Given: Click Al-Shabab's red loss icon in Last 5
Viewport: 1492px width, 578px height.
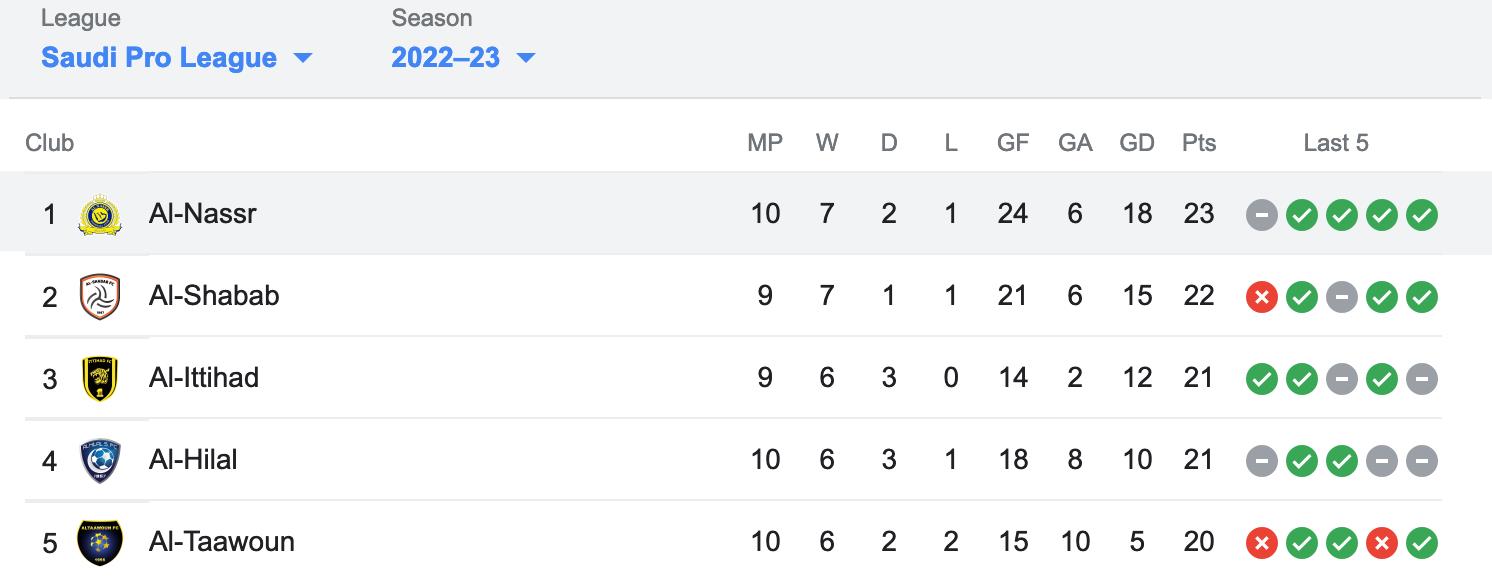Looking at the screenshot, I should 1262,297.
